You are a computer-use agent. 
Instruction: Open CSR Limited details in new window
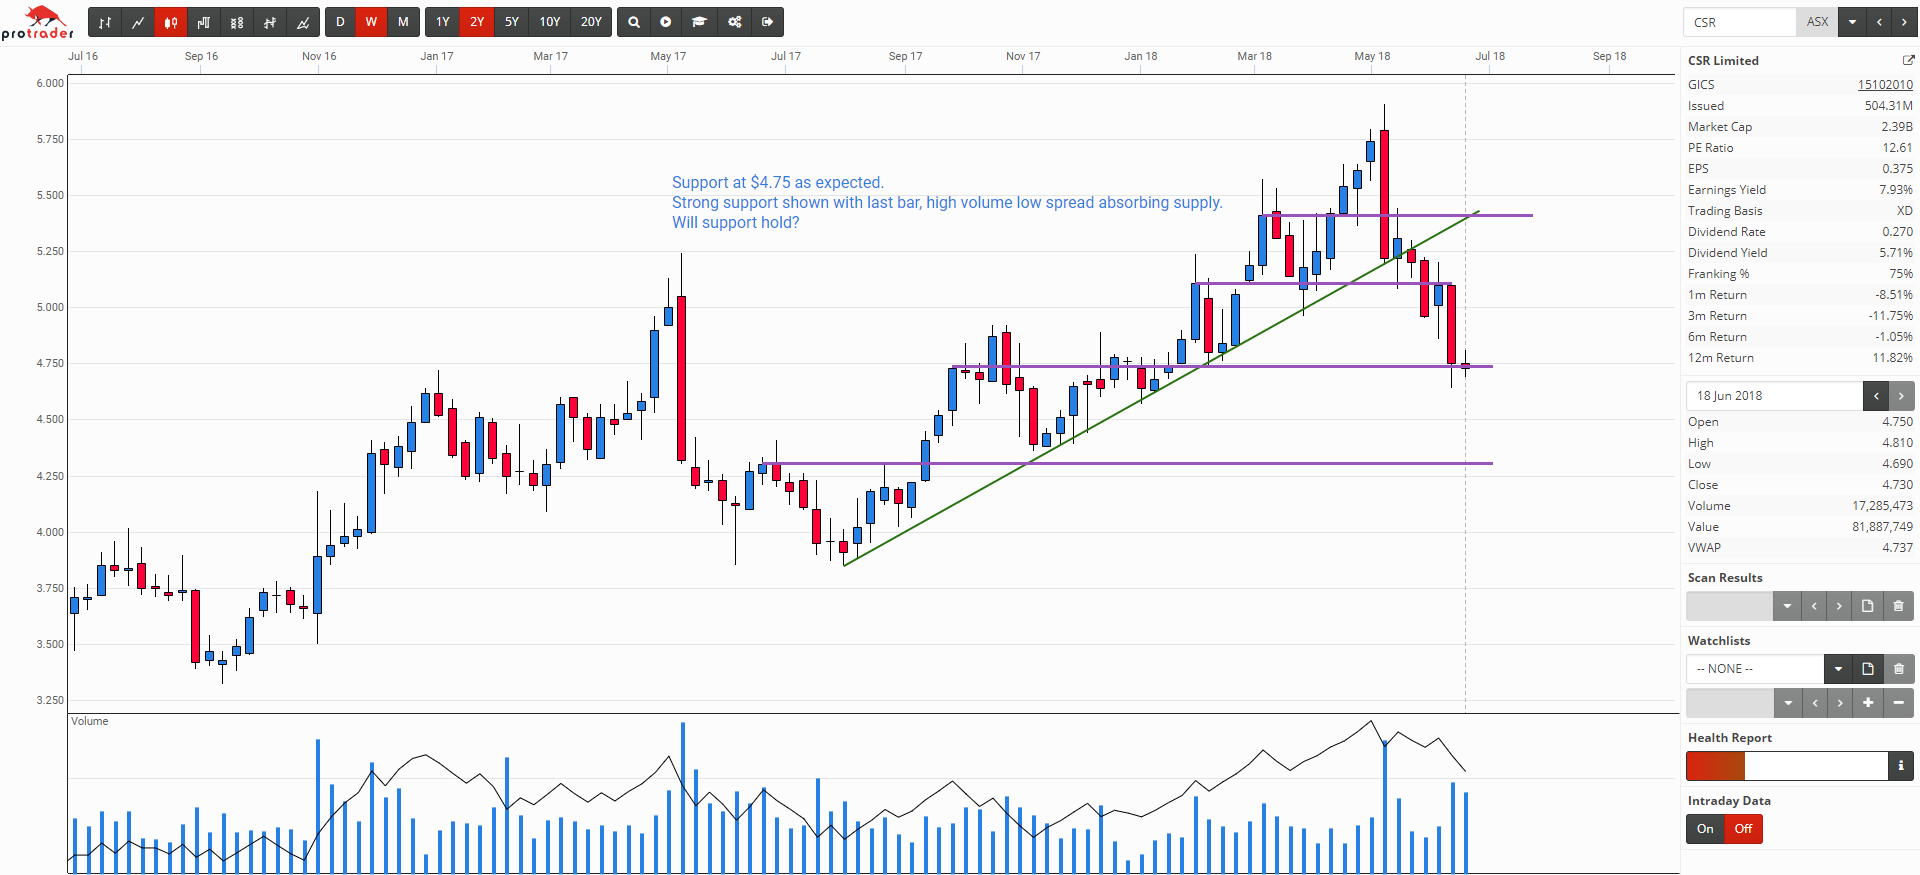(1908, 61)
